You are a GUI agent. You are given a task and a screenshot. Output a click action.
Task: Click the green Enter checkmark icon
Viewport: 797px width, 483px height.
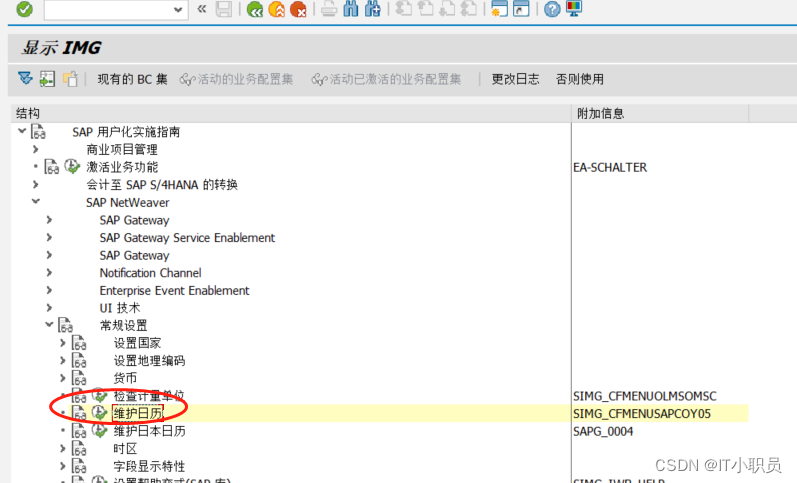(x=24, y=9)
